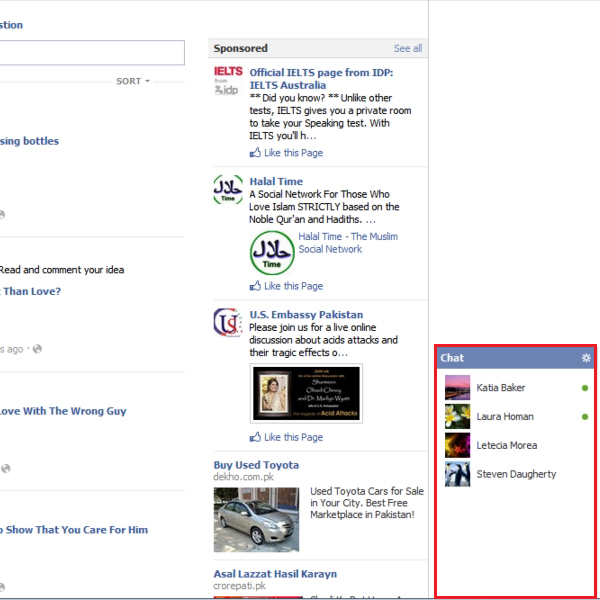
Task: Click the U.S. Embassy Pakistan logo
Action: pyautogui.click(x=228, y=323)
